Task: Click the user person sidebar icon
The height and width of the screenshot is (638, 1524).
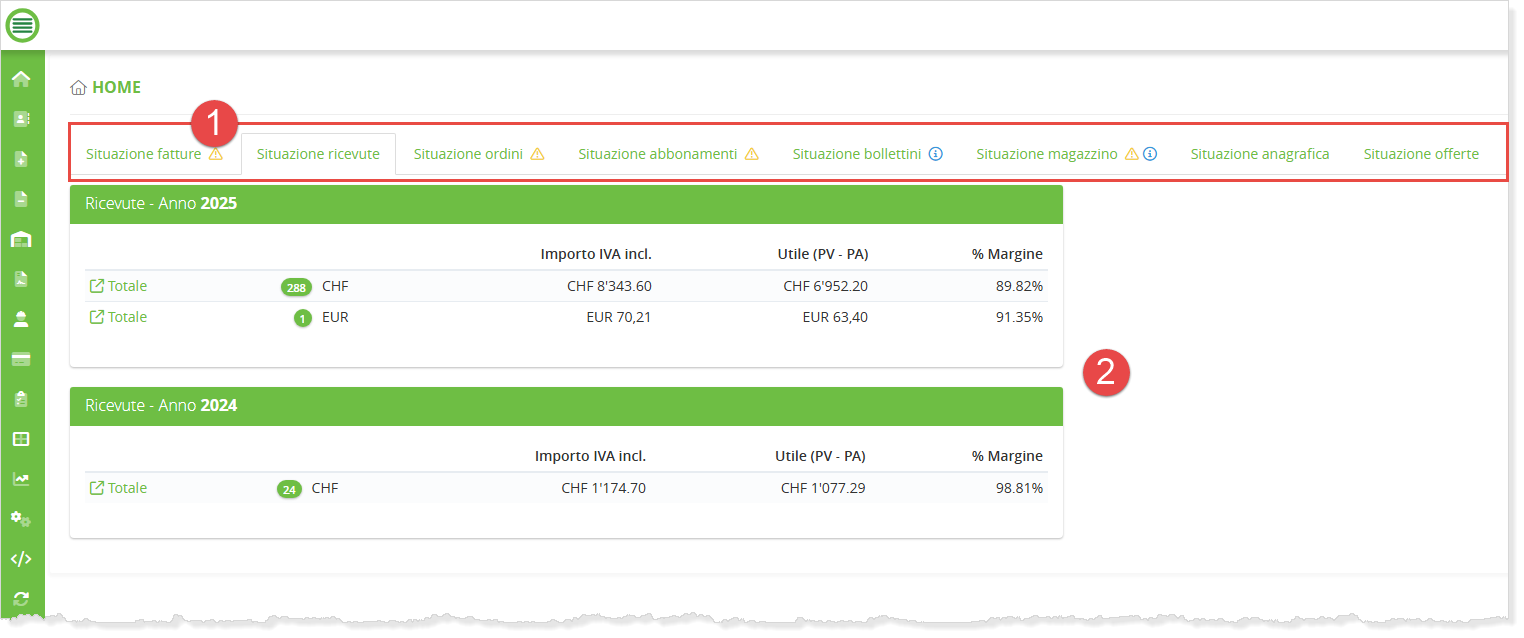Action: (21, 319)
